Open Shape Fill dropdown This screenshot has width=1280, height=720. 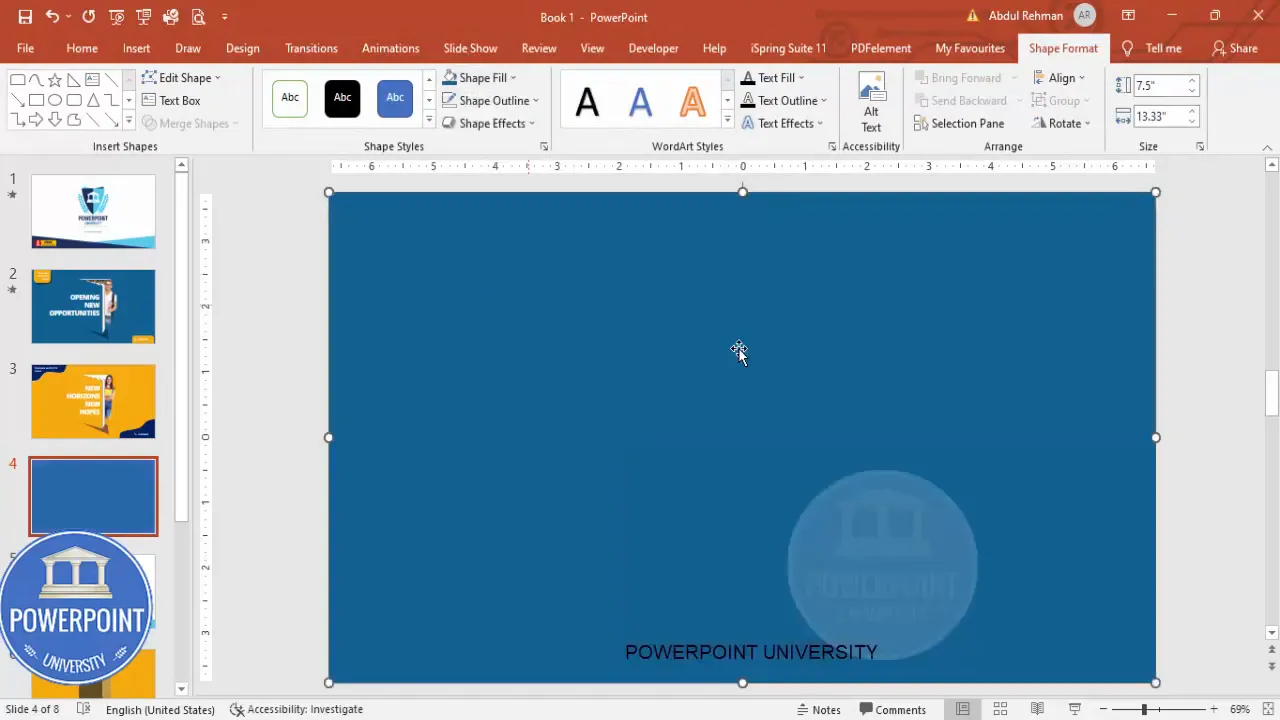480,77
